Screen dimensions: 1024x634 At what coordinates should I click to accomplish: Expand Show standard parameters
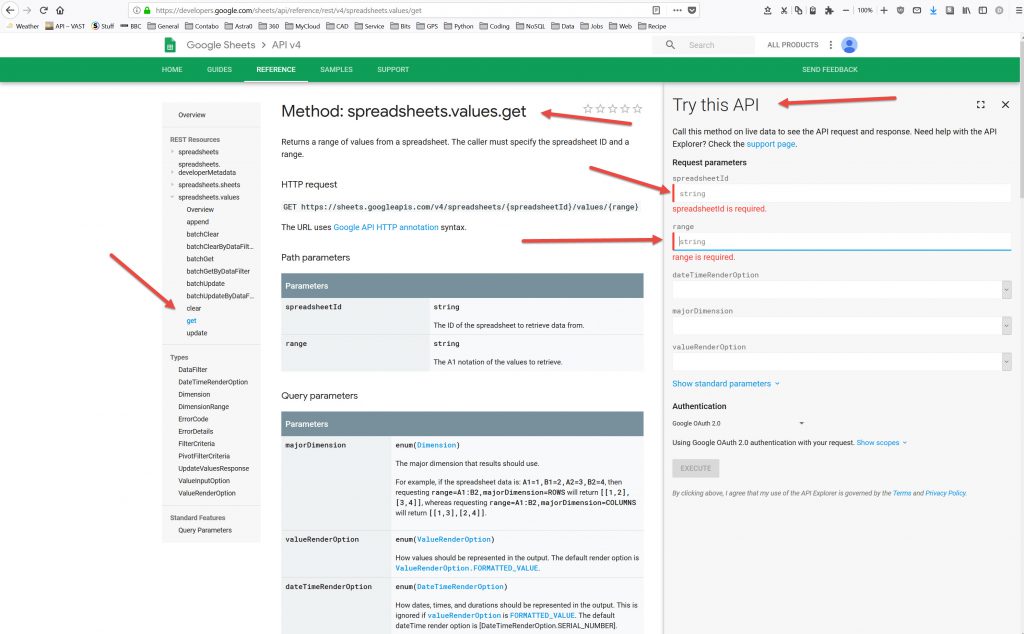click(725, 384)
